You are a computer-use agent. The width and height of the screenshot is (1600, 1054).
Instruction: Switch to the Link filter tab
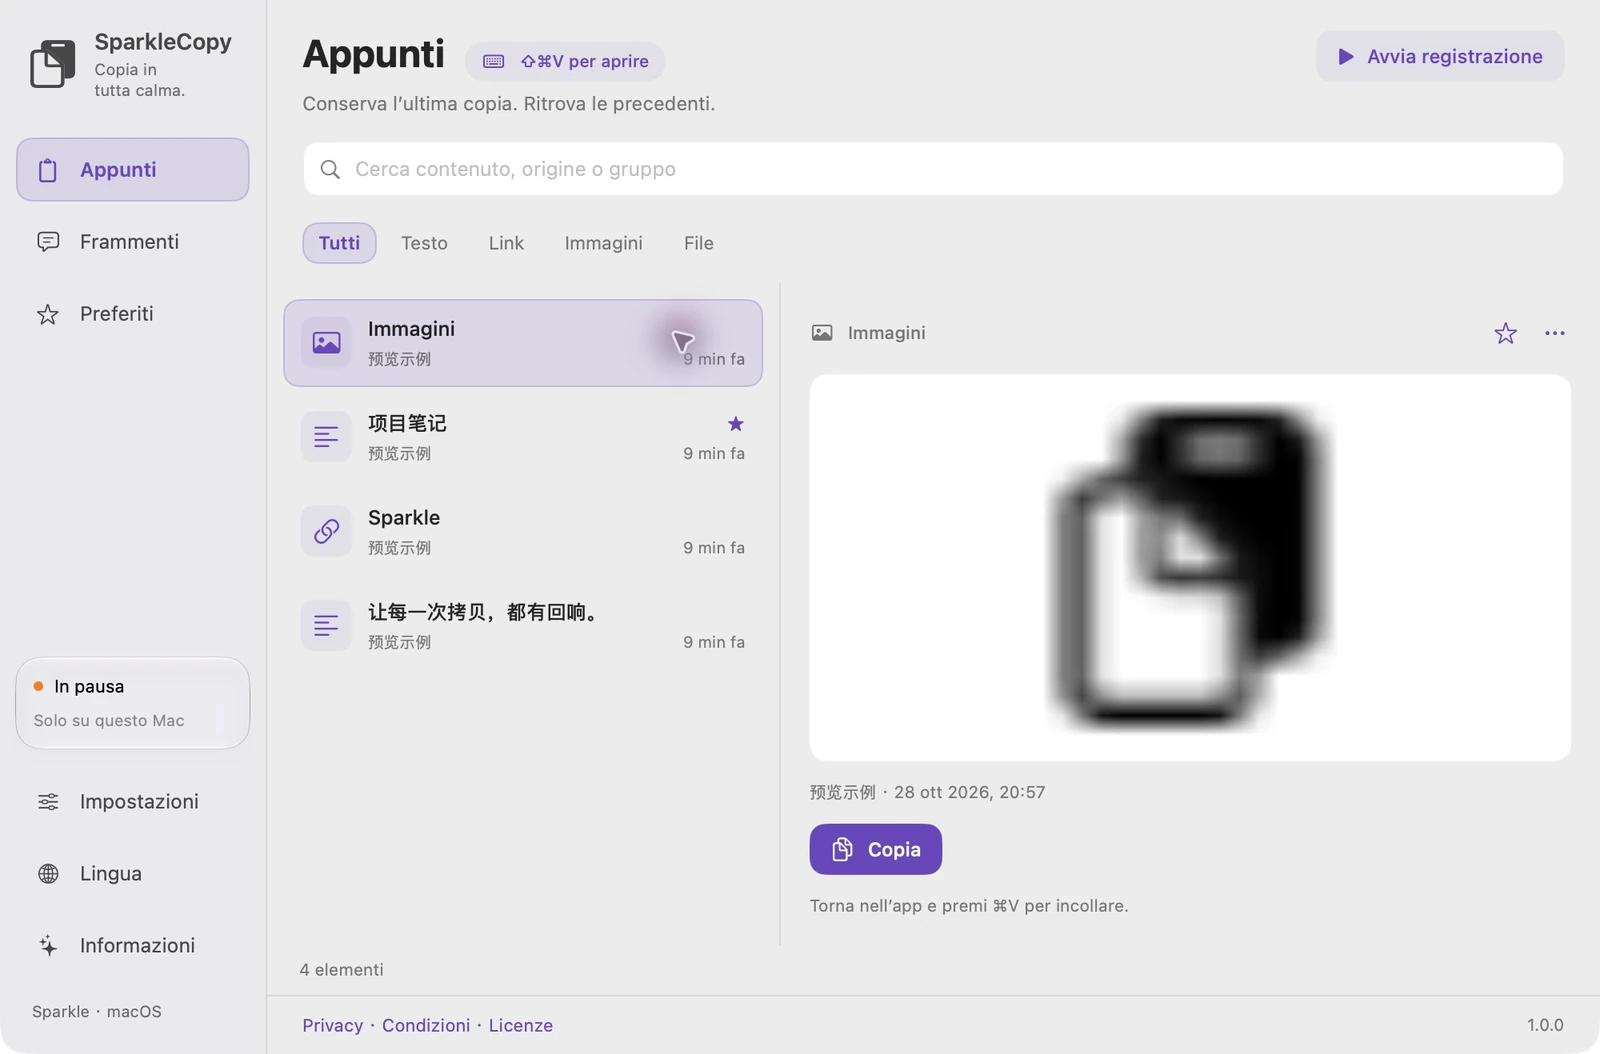click(x=506, y=243)
